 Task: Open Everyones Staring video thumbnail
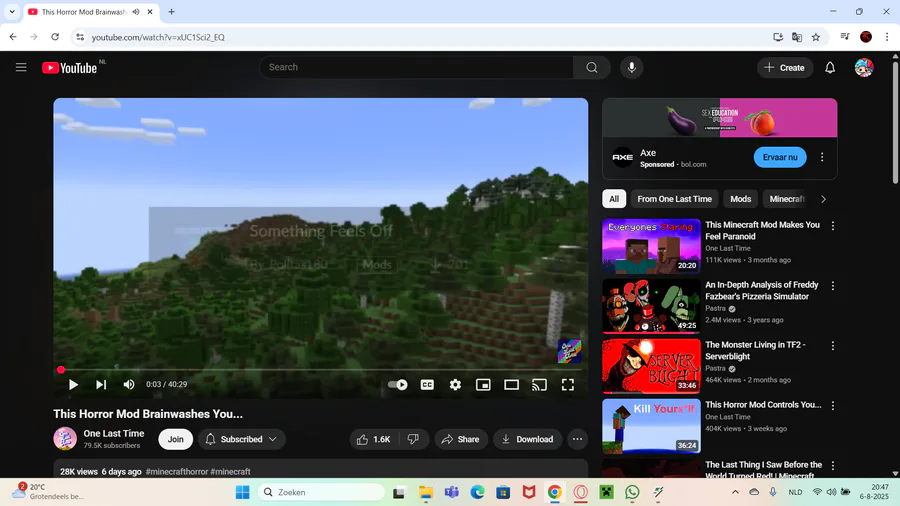coord(651,246)
